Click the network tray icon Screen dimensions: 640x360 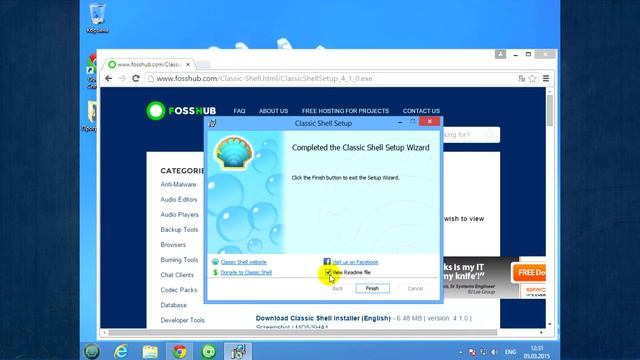tap(483, 352)
